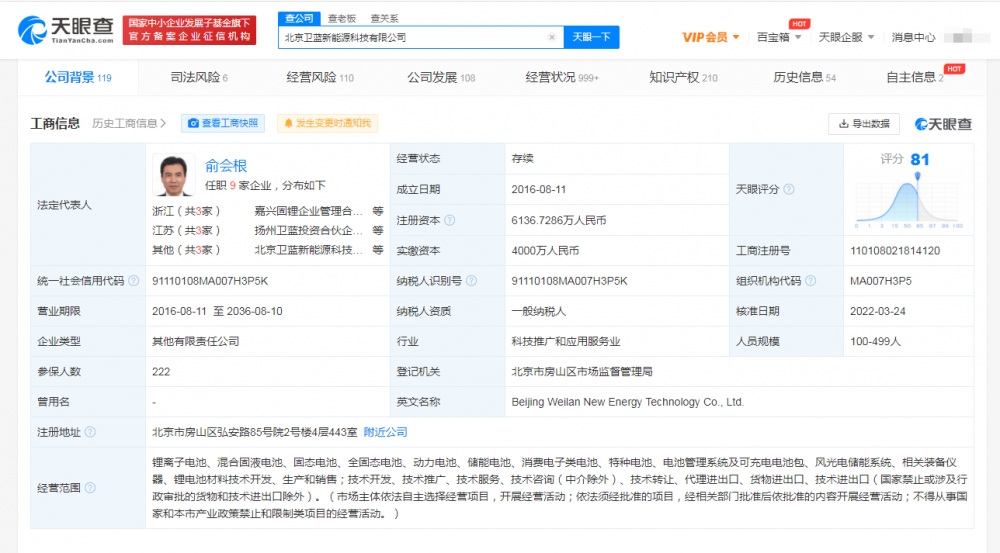Click 查看工商快照 button
The width and height of the screenshot is (1000, 553).
[x=223, y=123]
